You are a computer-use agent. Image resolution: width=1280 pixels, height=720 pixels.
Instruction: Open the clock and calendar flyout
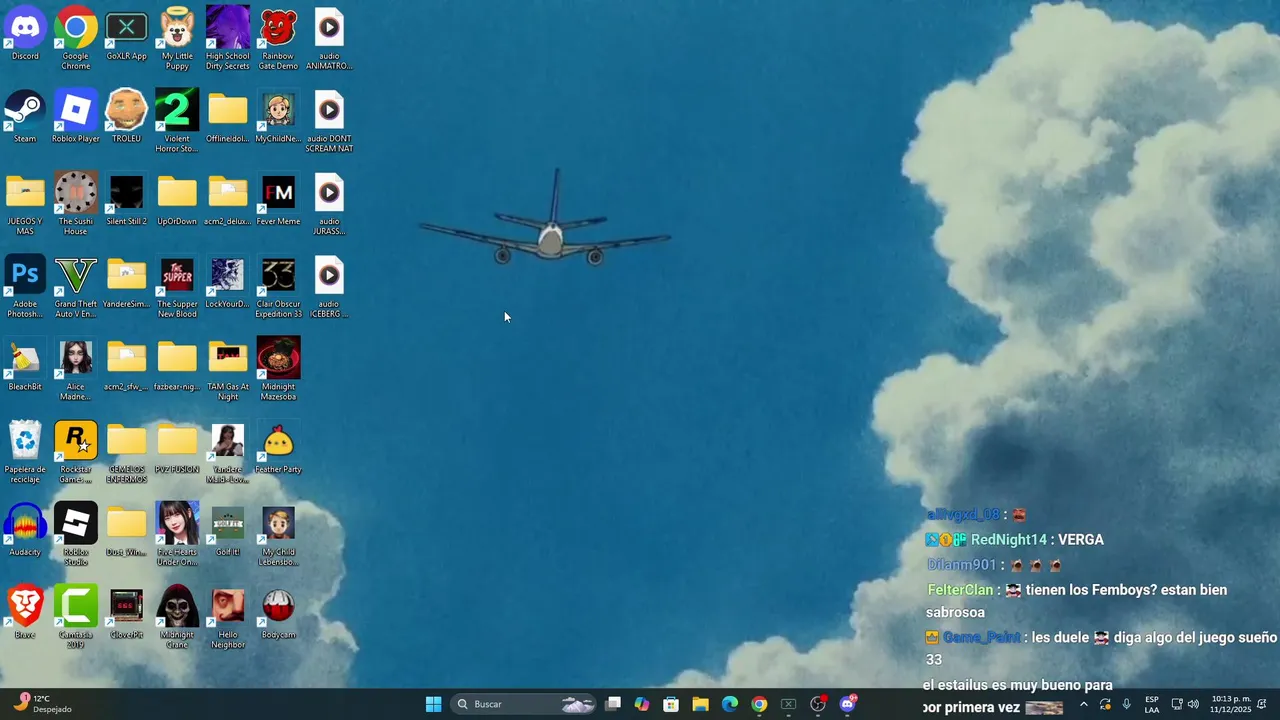pos(1230,704)
